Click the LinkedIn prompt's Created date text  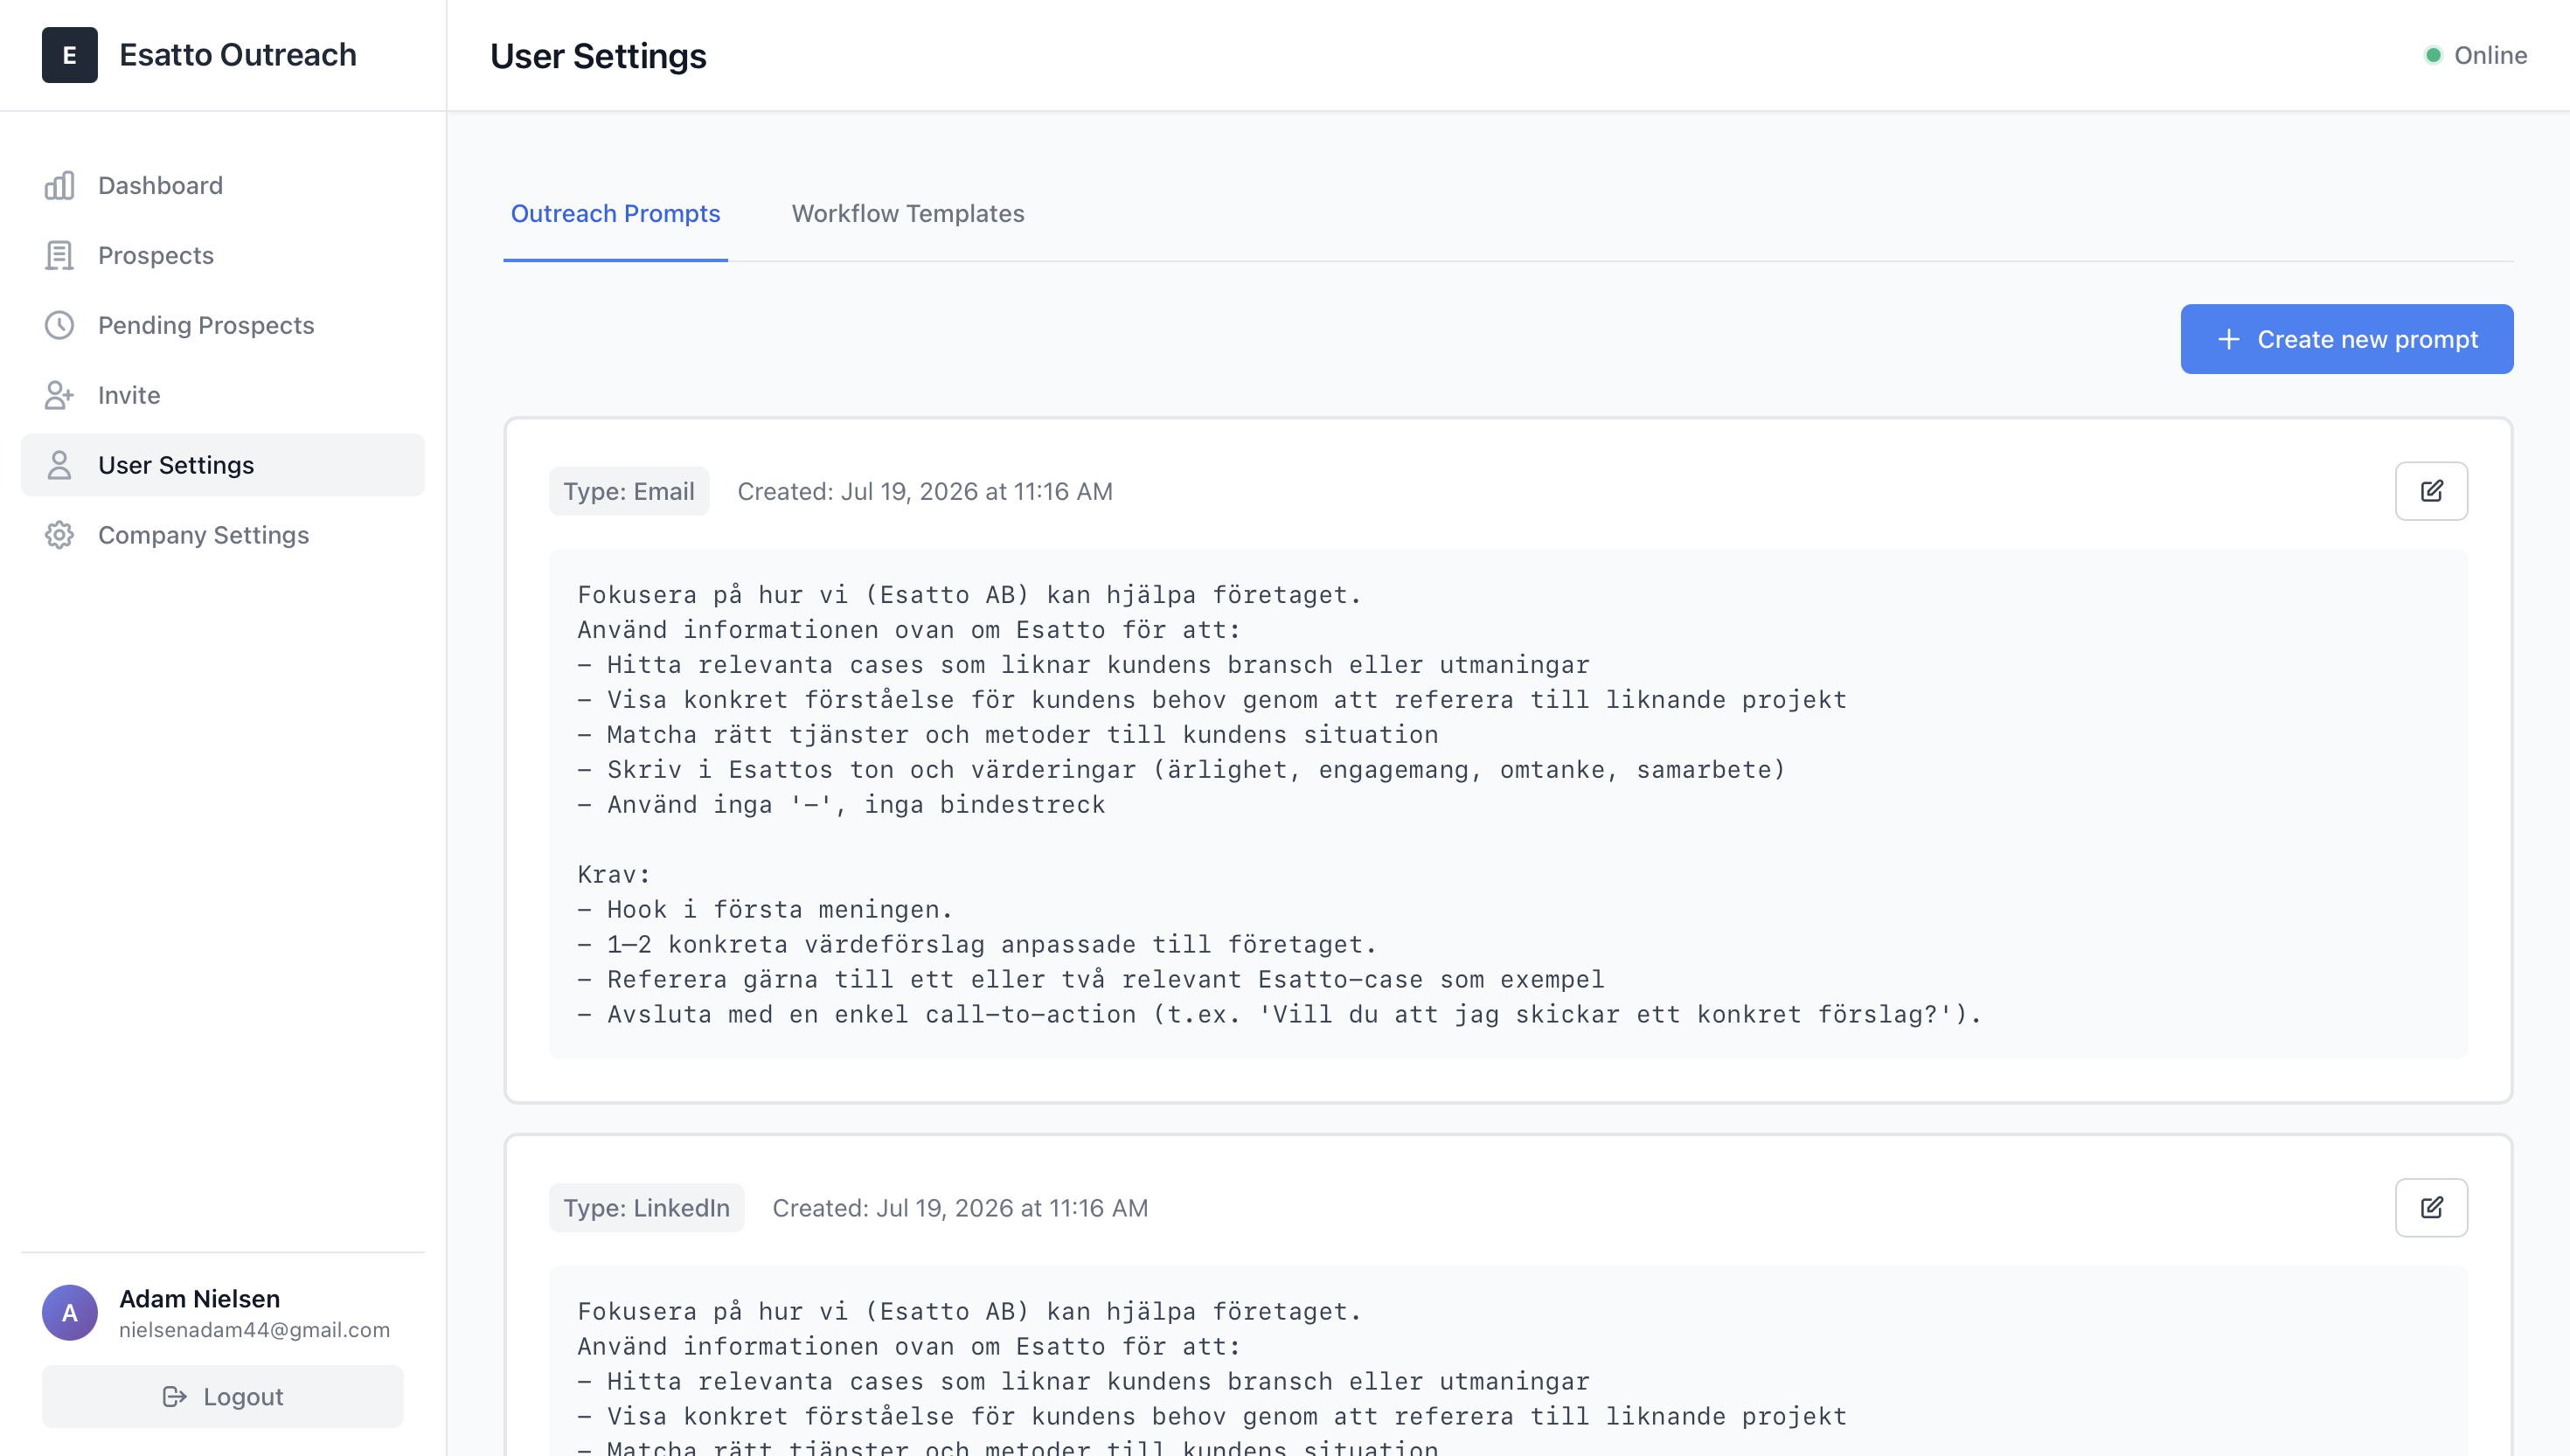coord(960,1208)
